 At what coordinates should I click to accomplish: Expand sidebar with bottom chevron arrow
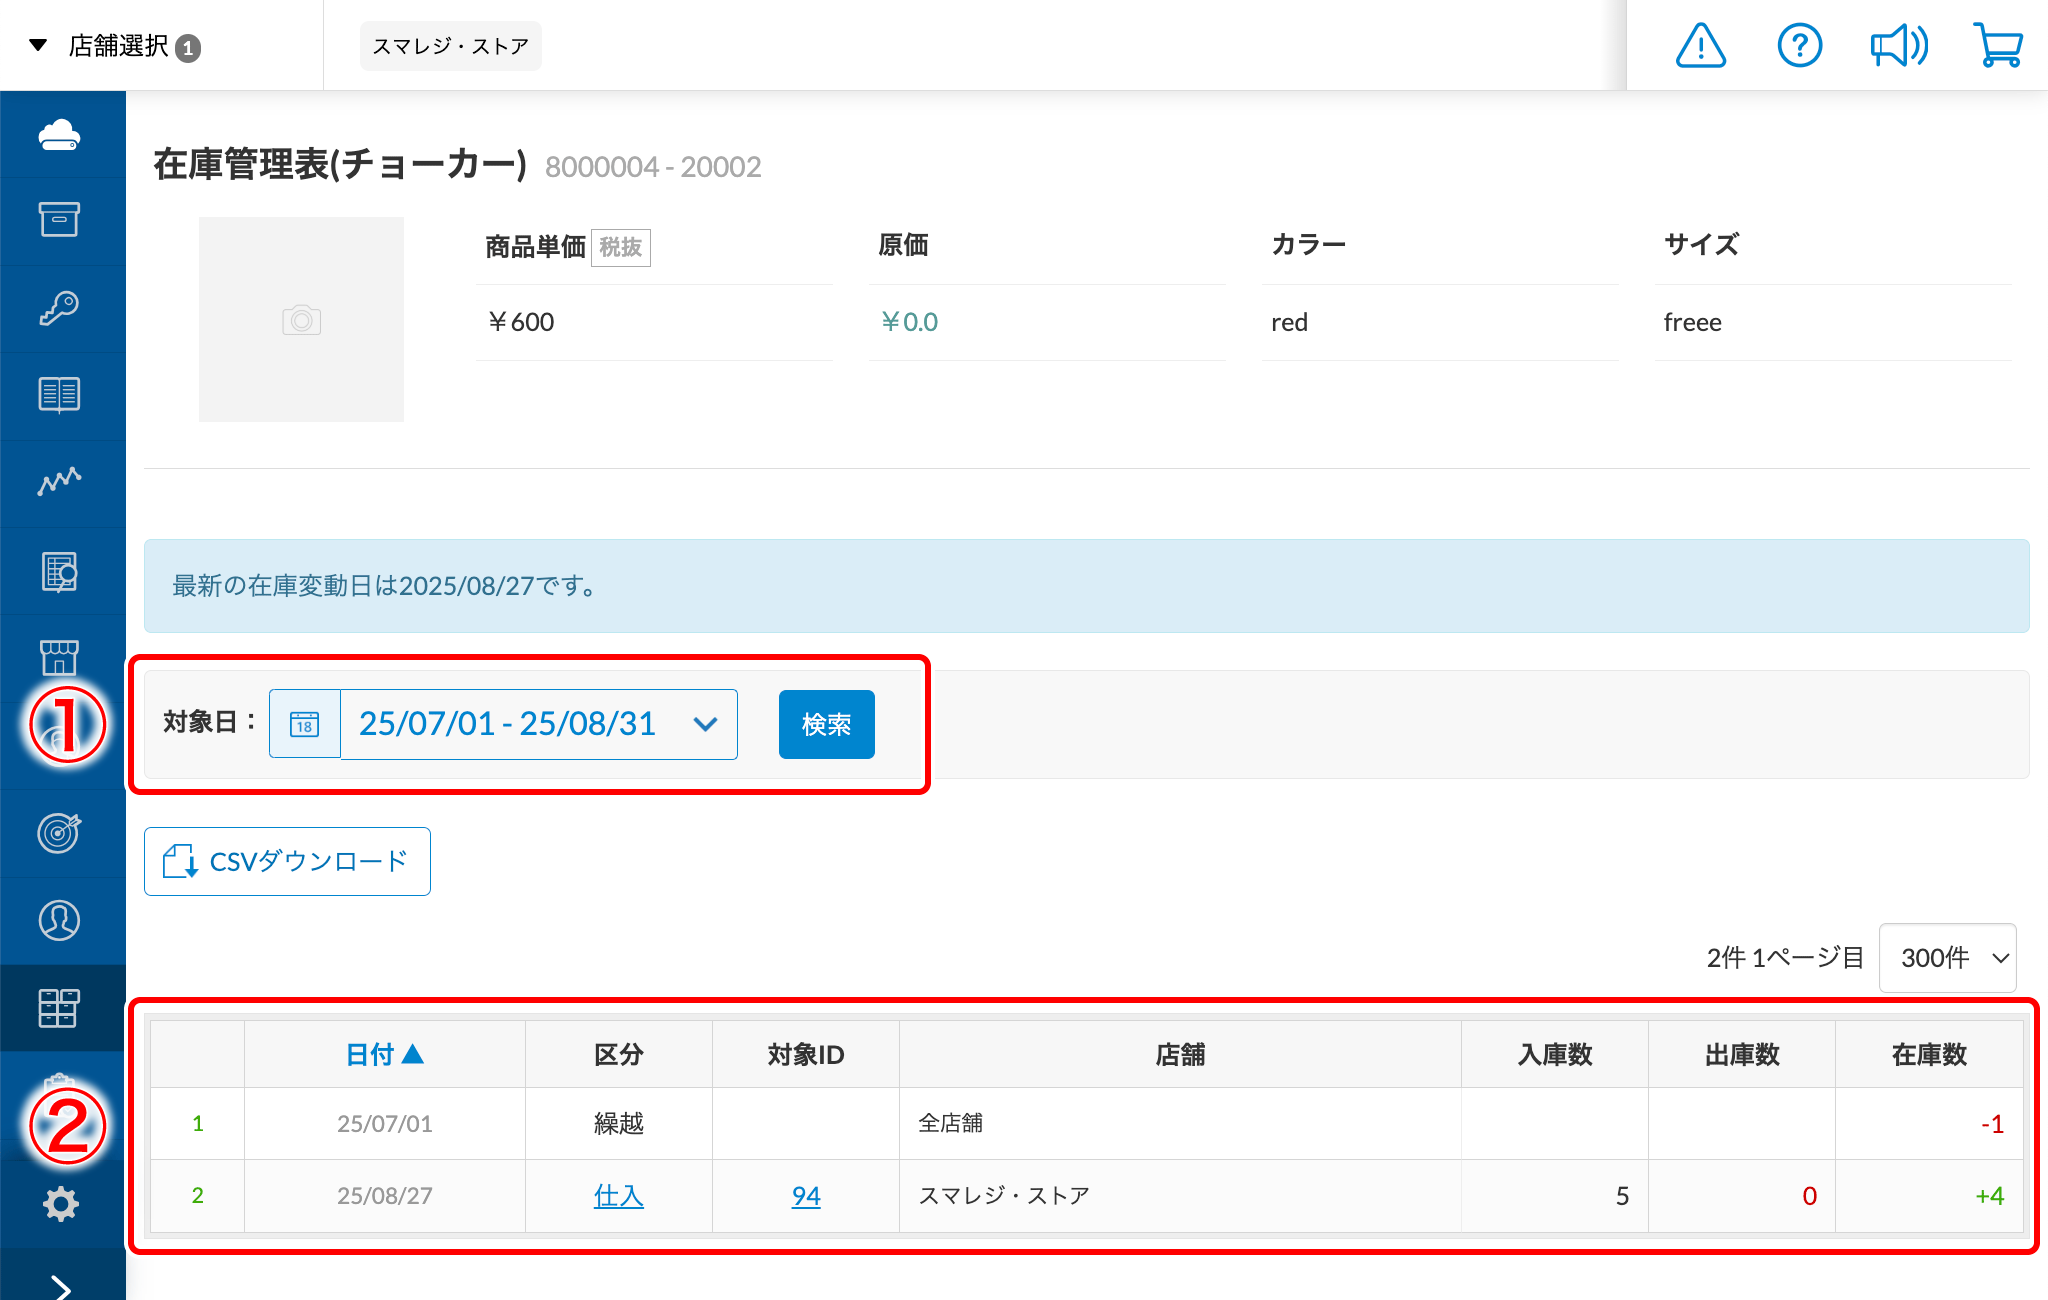[x=62, y=1286]
